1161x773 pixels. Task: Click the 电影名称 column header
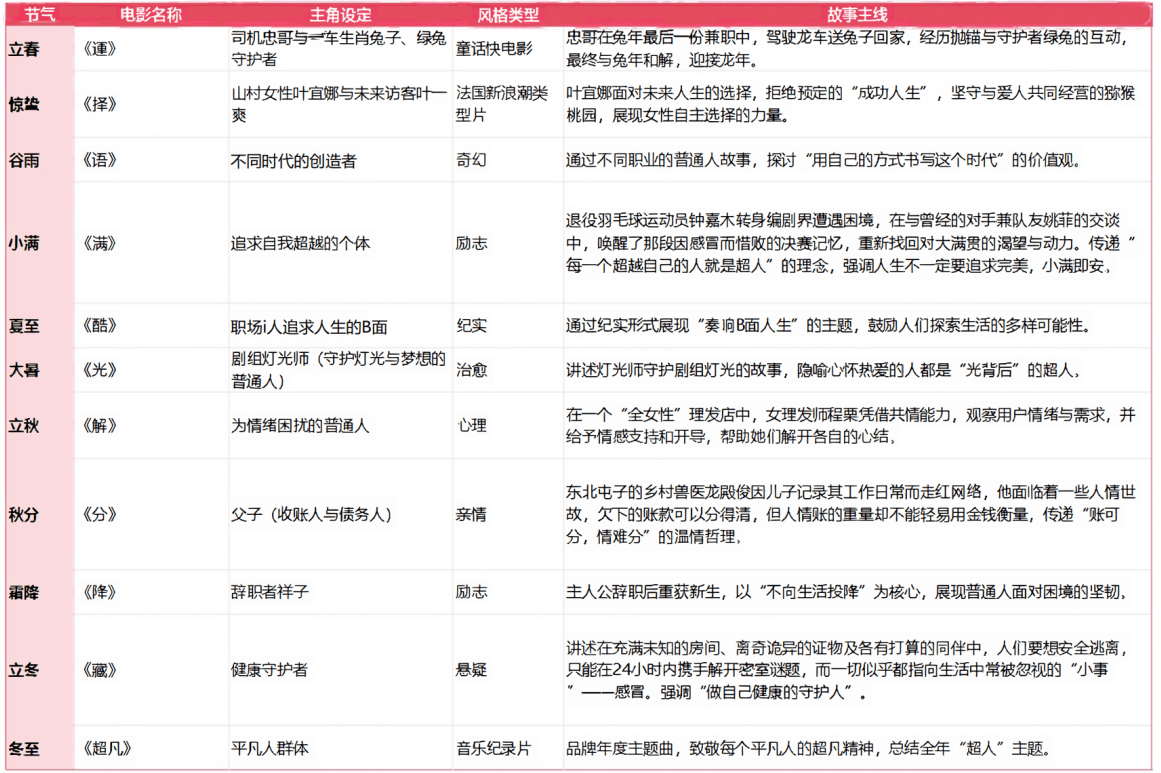[151, 14]
